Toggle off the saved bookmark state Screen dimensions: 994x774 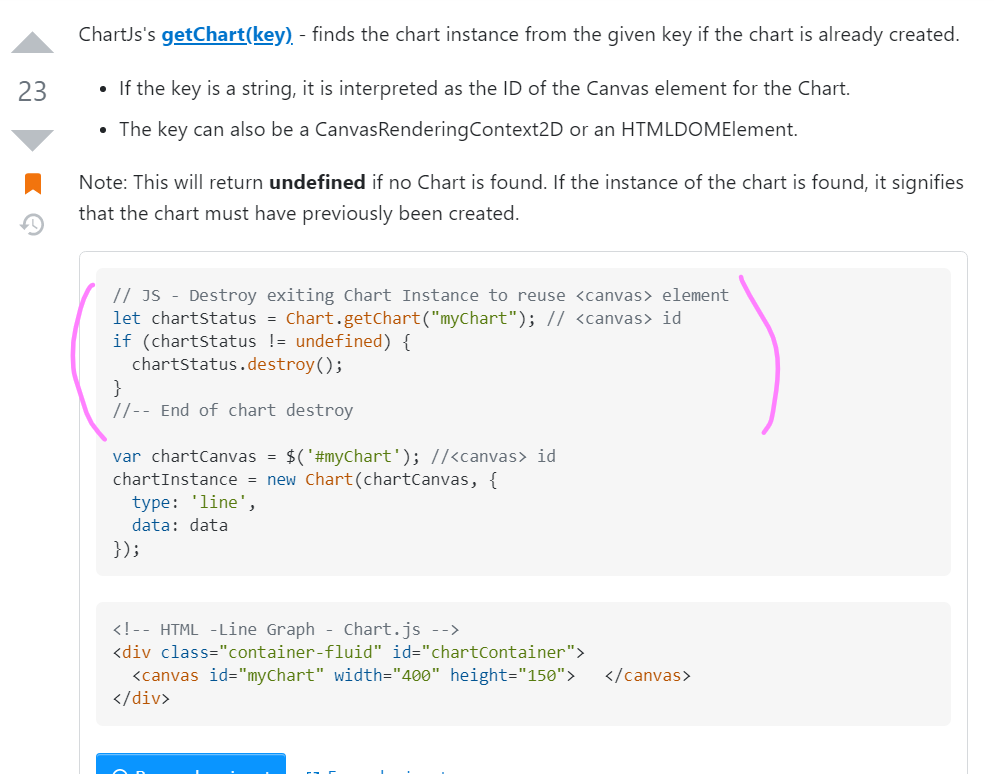(32, 181)
